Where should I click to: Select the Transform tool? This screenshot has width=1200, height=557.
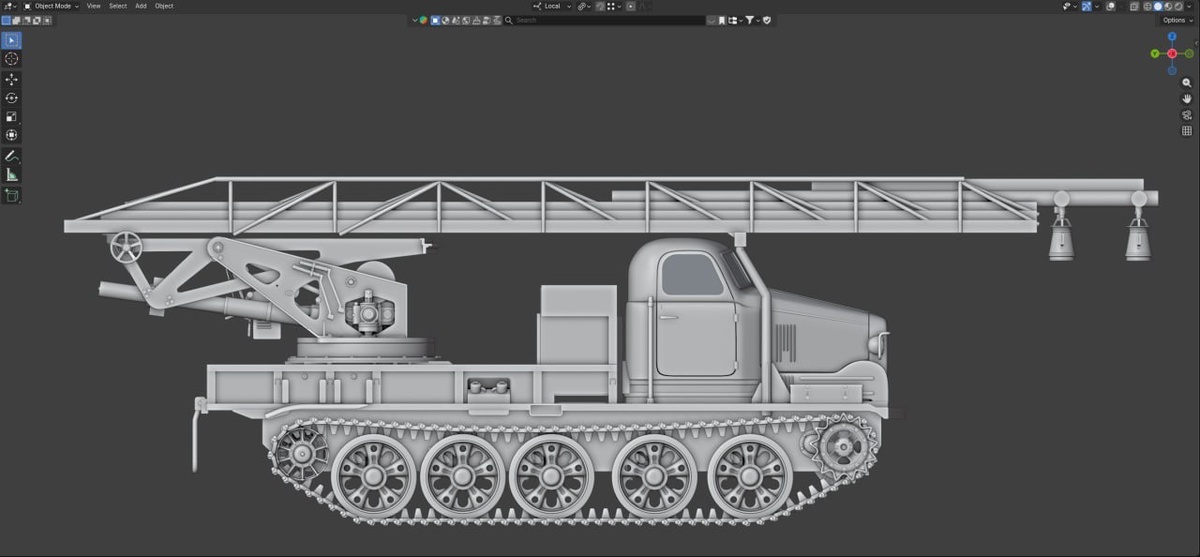(11, 135)
